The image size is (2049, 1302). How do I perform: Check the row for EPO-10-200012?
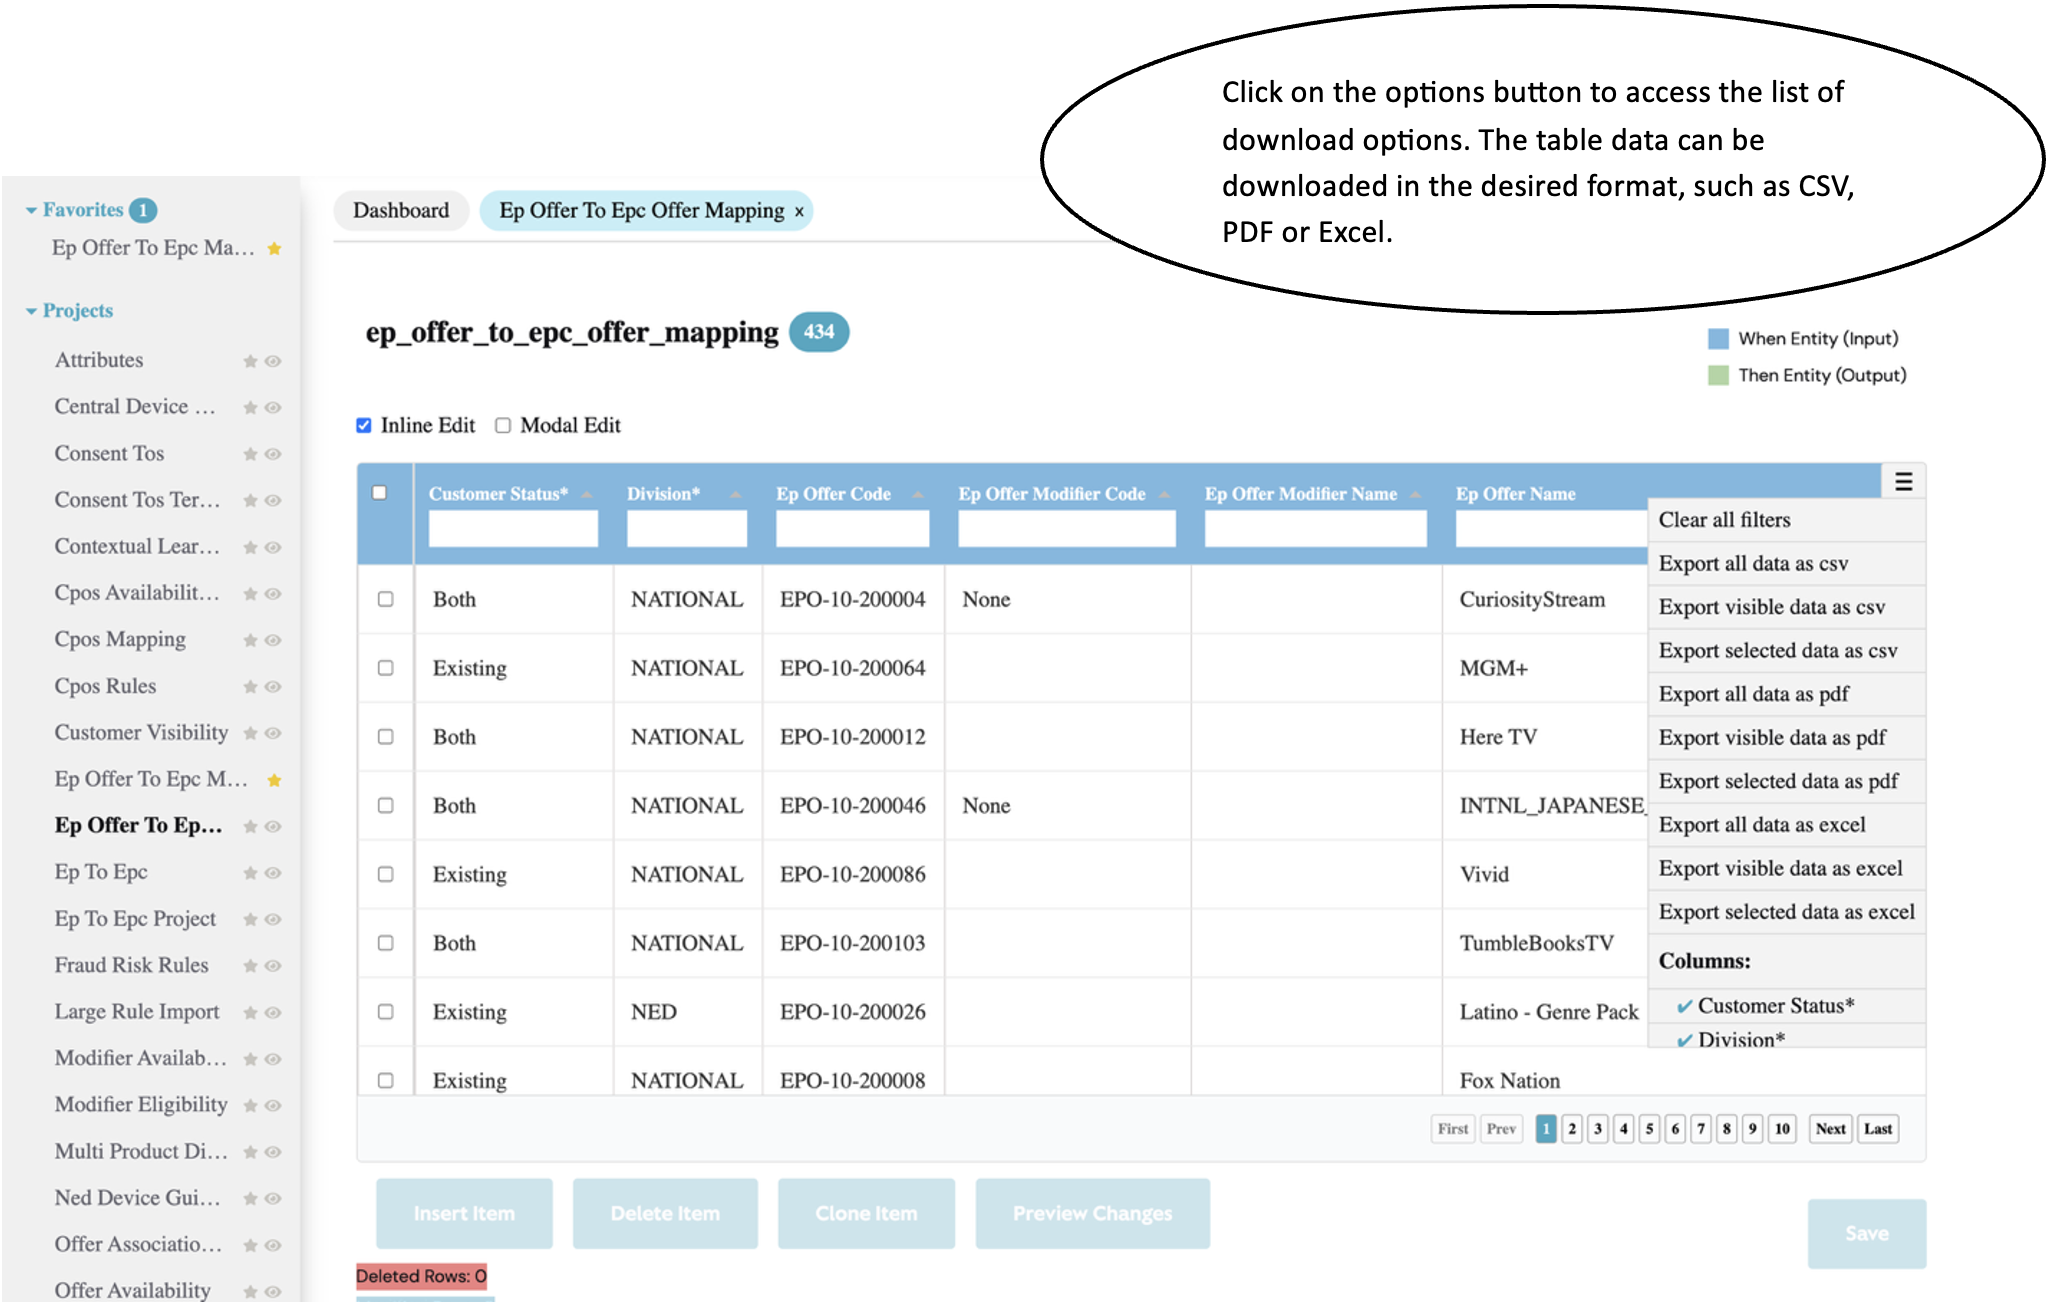(x=386, y=737)
